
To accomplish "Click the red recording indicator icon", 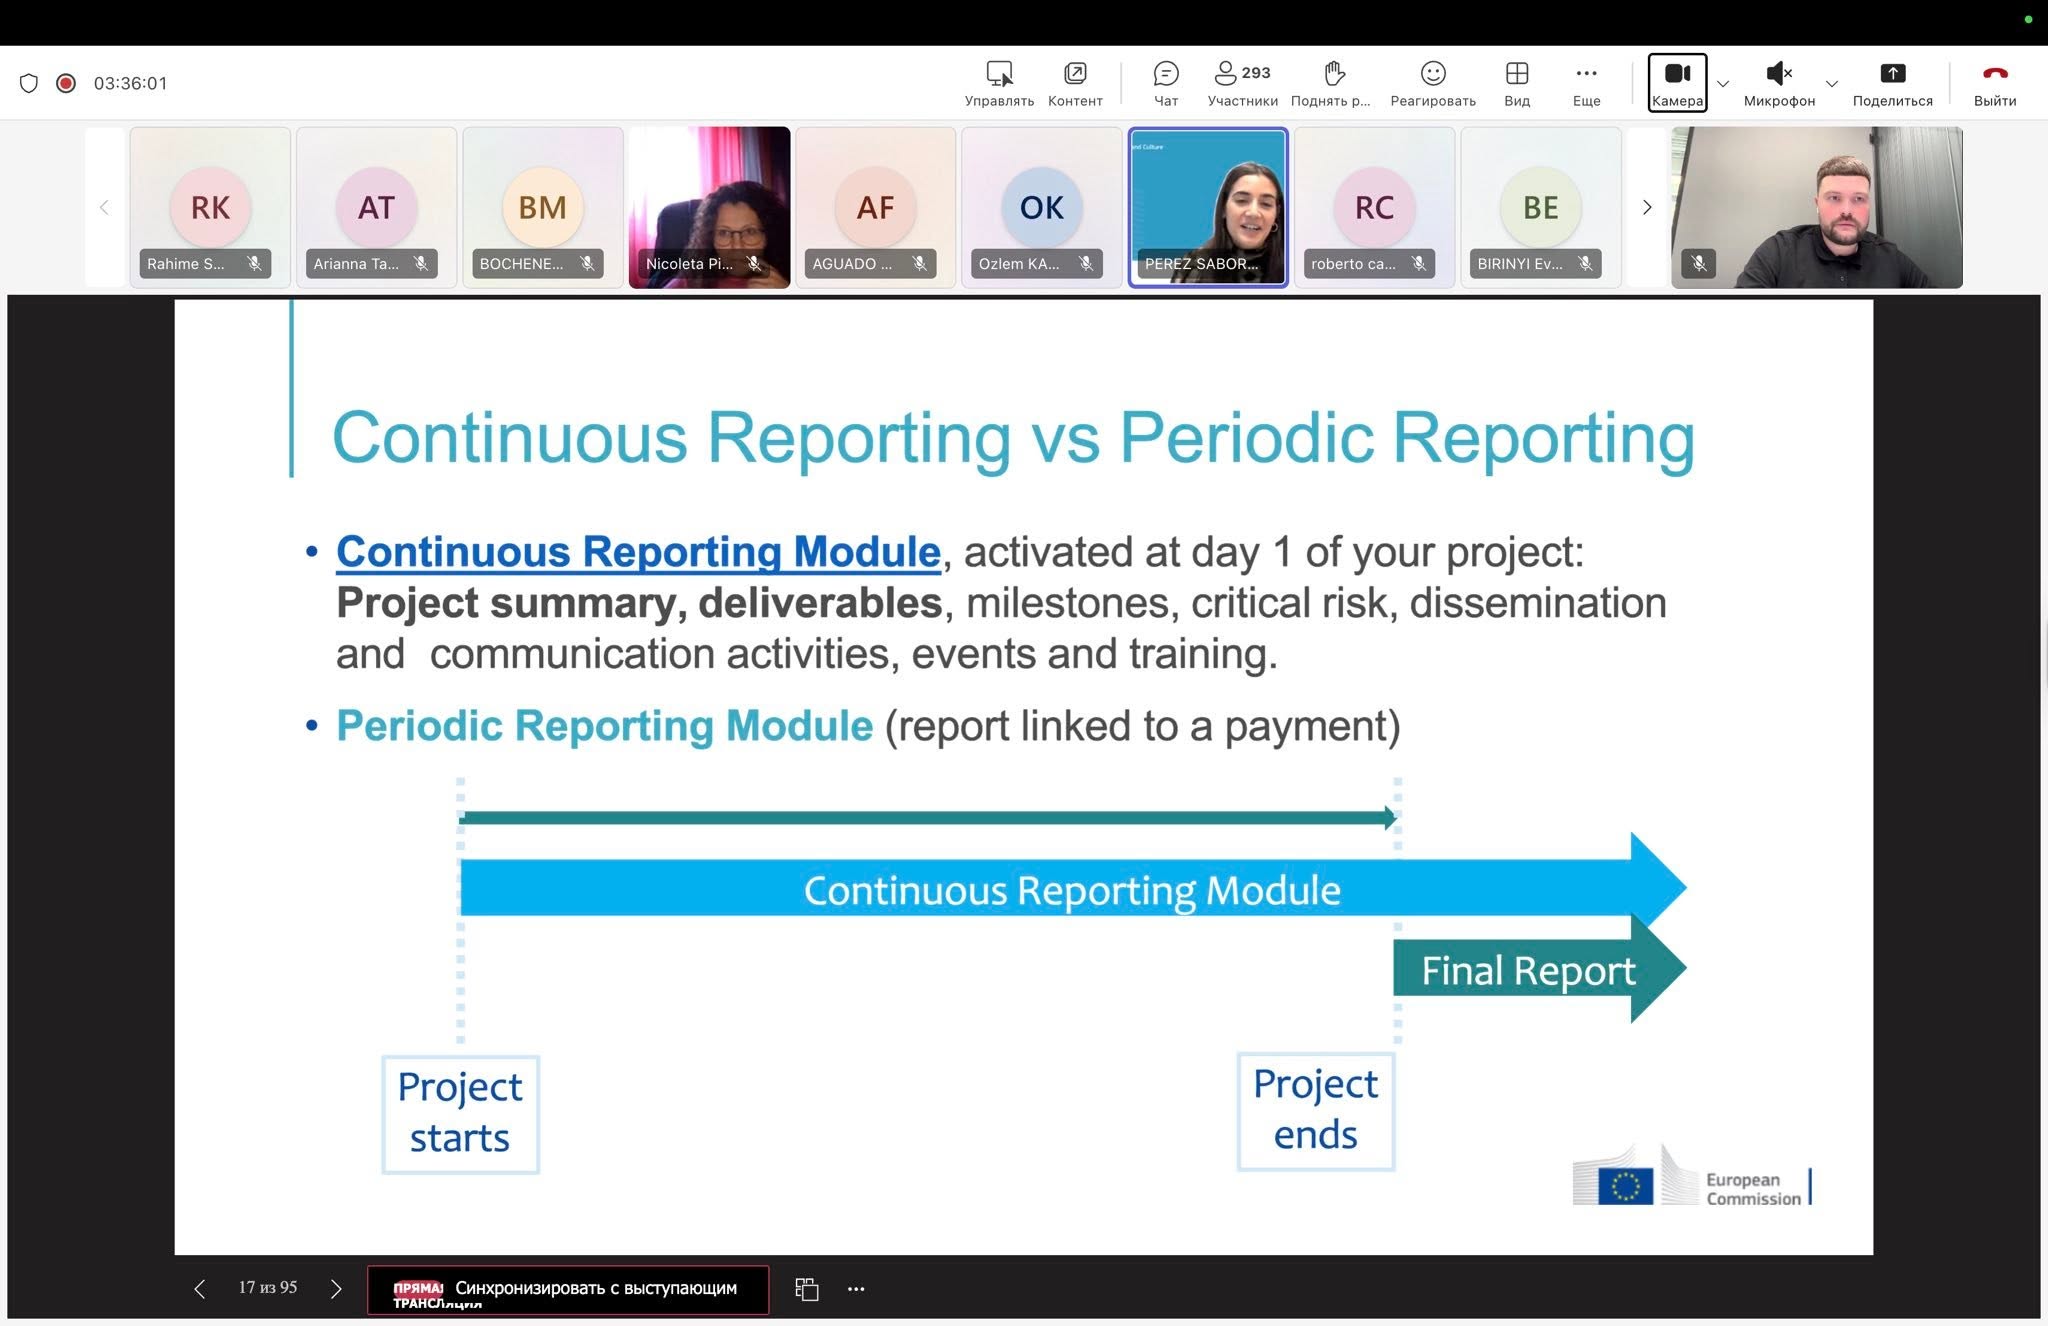I will coord(66,83).
